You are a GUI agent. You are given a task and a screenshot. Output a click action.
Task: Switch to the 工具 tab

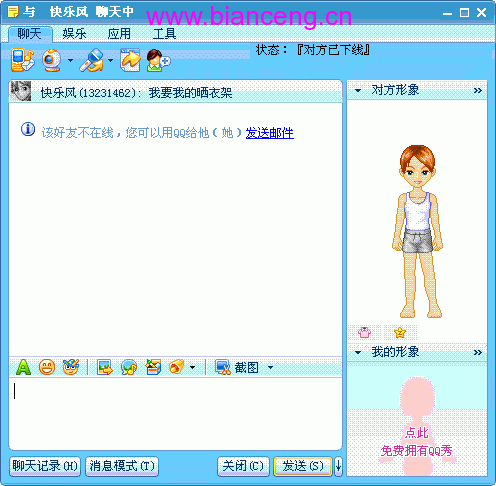(x=164, y=34)
